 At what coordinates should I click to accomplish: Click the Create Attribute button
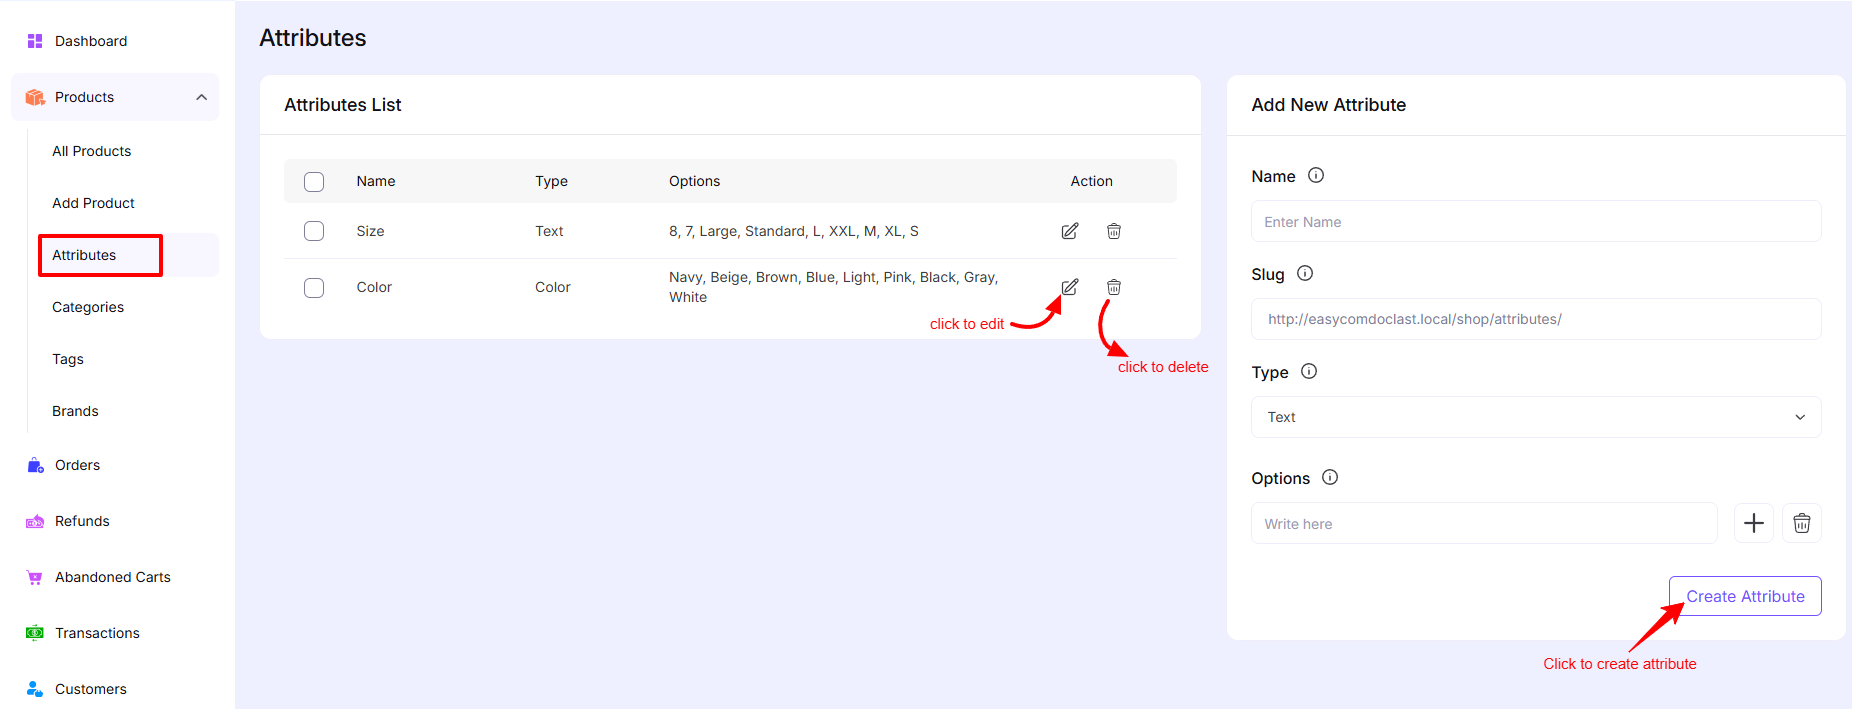click(x=1744, y=596)
